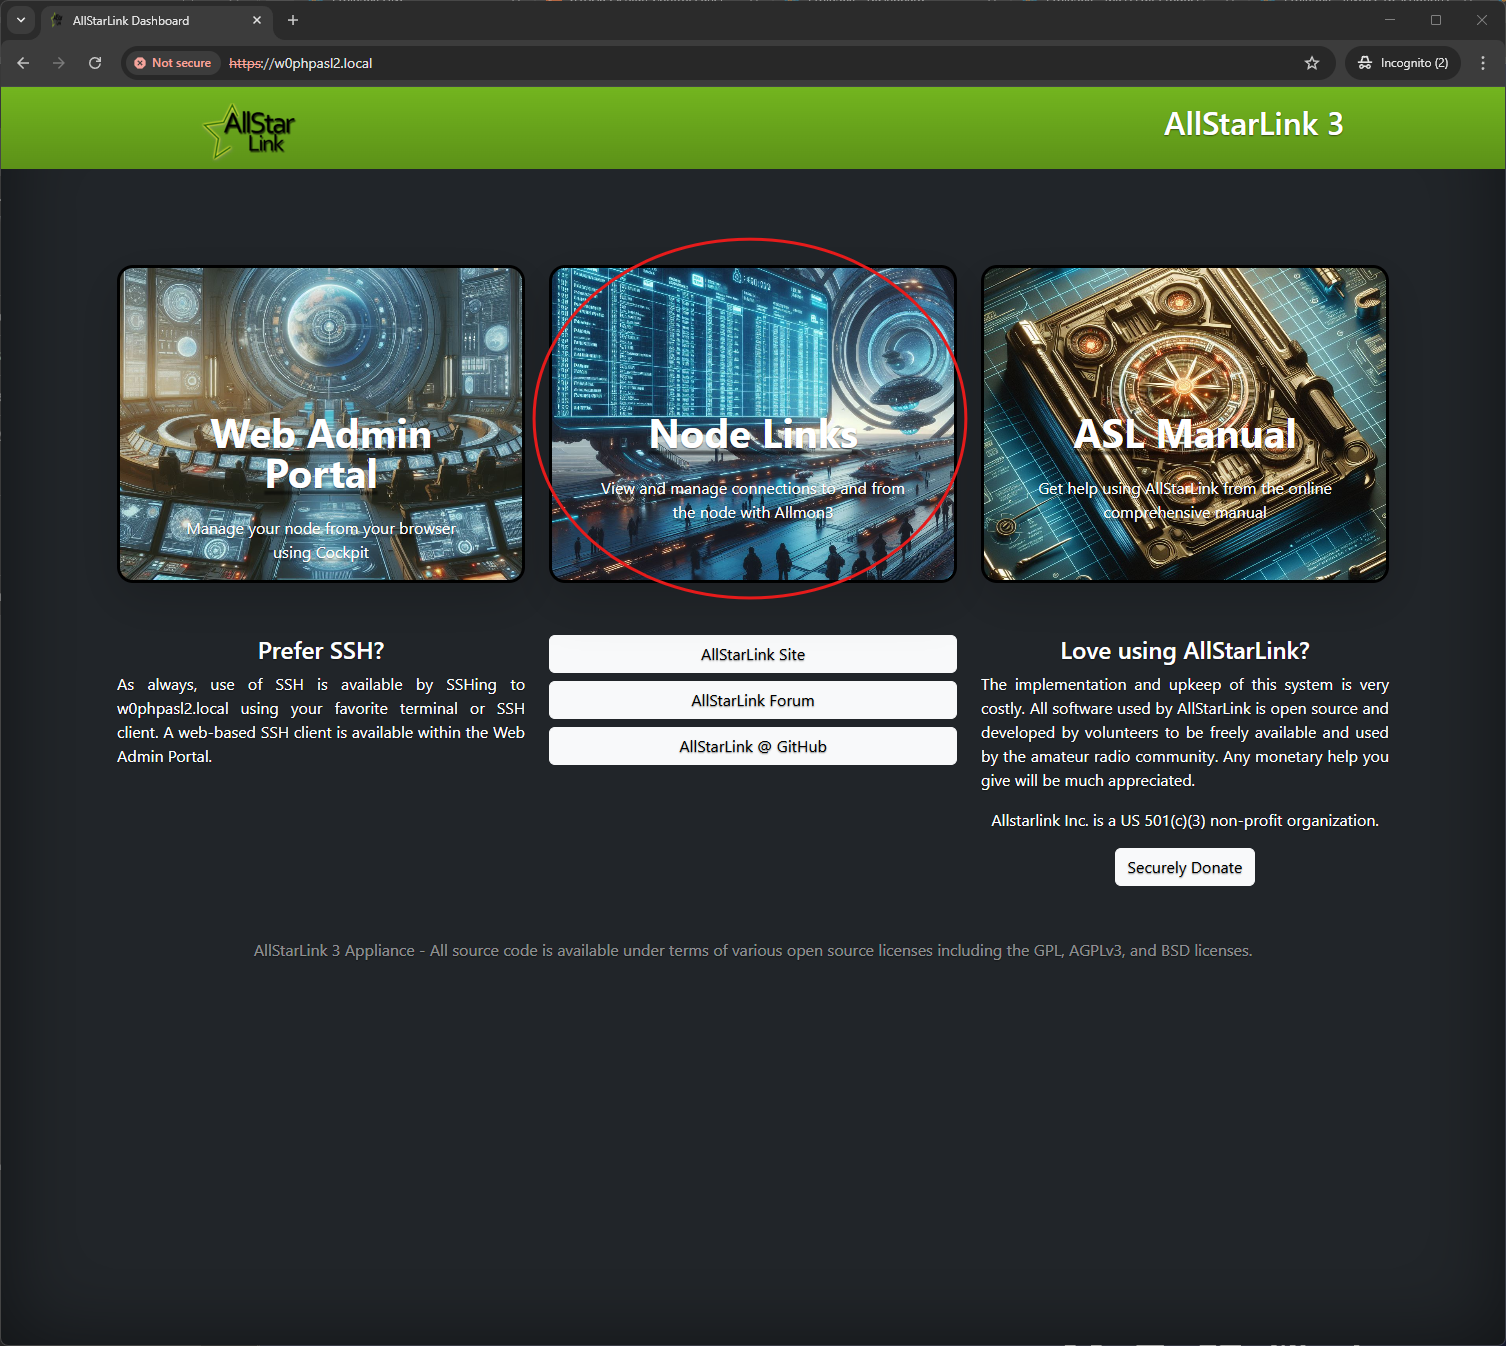Open the Chrome three-dot menu
The height and width of the screenshot is (1346, 1506).
[x=1482, y=63]
